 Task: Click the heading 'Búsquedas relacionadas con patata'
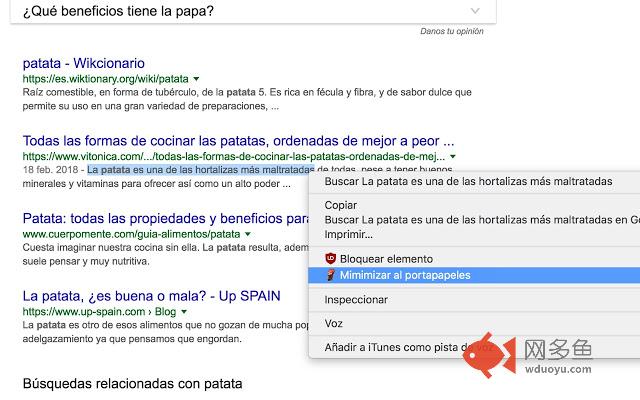coord(132,384)
